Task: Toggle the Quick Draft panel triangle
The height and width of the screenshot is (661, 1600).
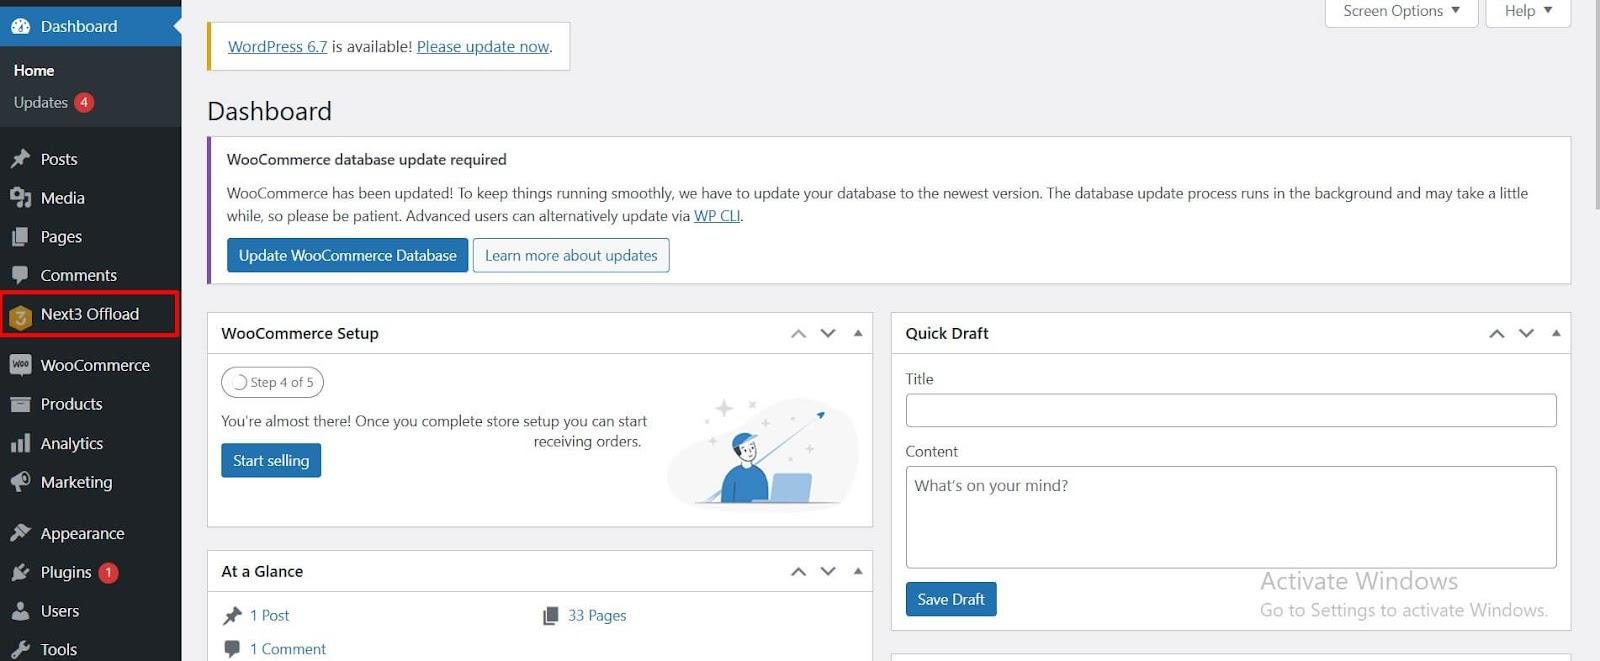Action: point(1556,333)
